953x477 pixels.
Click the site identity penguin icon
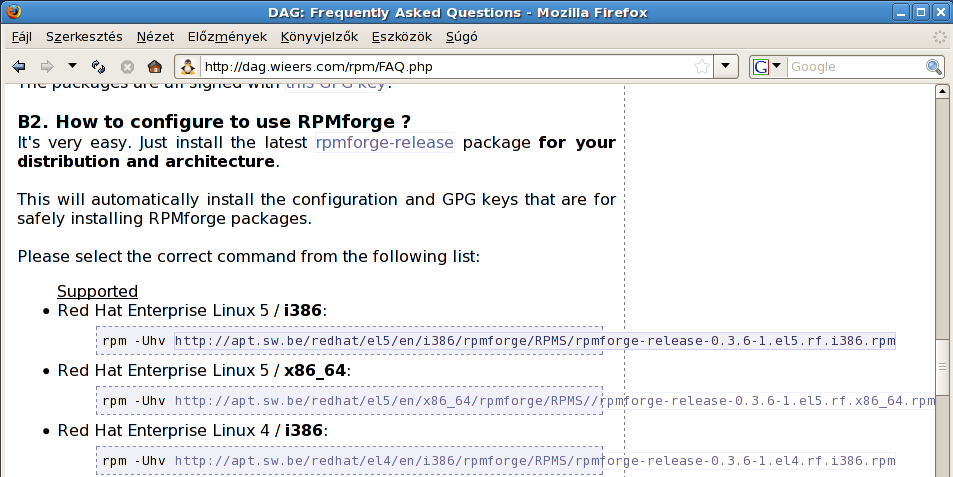[186, 67]
